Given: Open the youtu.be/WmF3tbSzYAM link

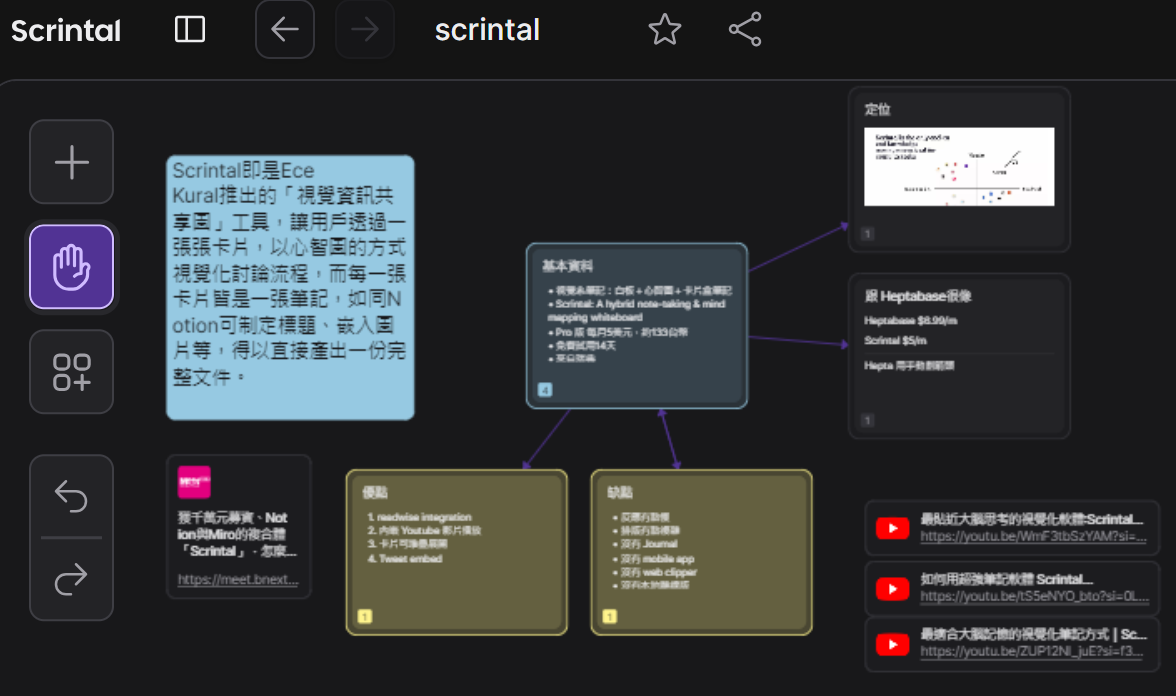Looking at the screenshot, I should pos(1034,536).
